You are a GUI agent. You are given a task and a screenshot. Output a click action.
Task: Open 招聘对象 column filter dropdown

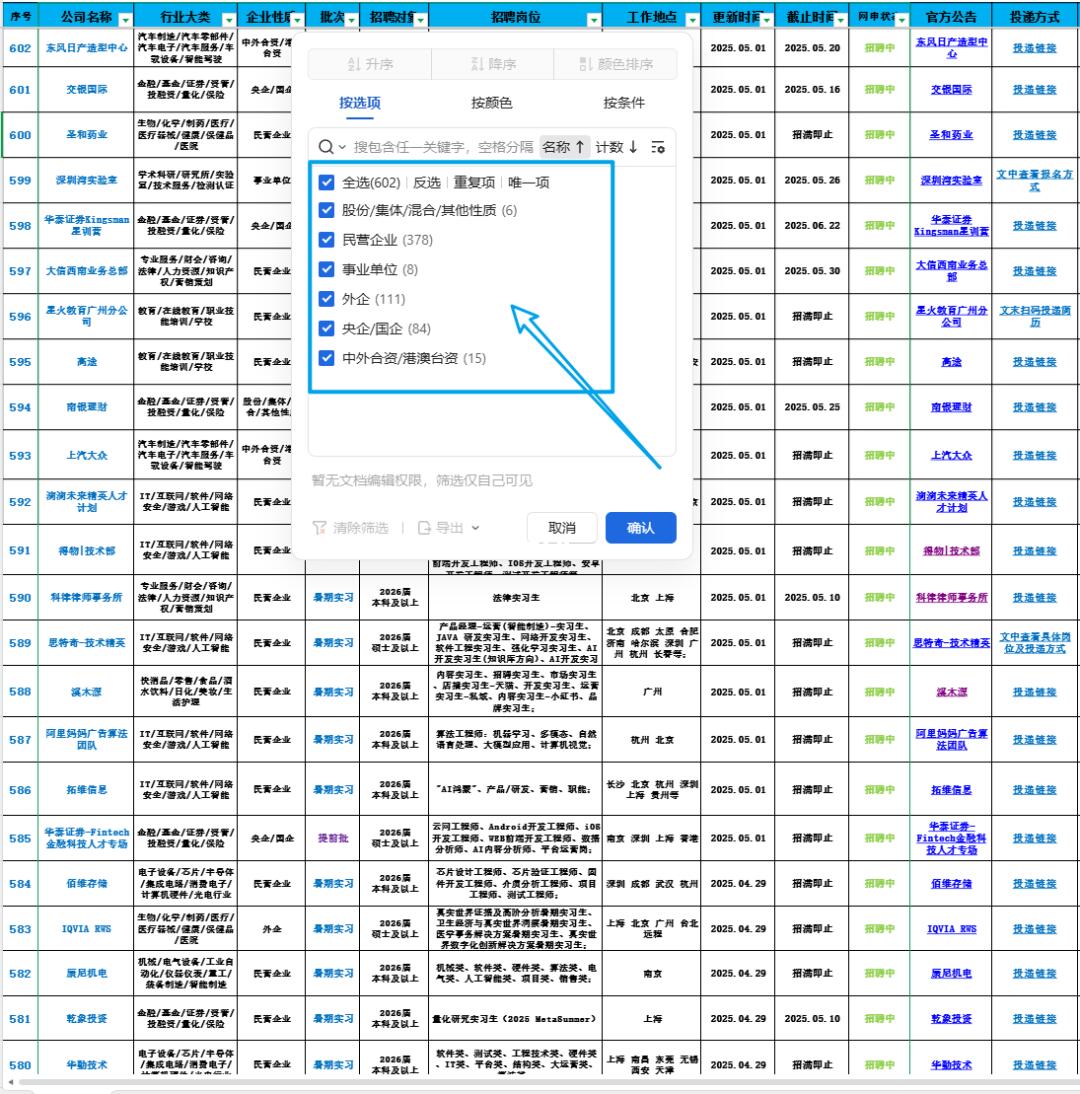pyautogui.click(x=421, y=20)
